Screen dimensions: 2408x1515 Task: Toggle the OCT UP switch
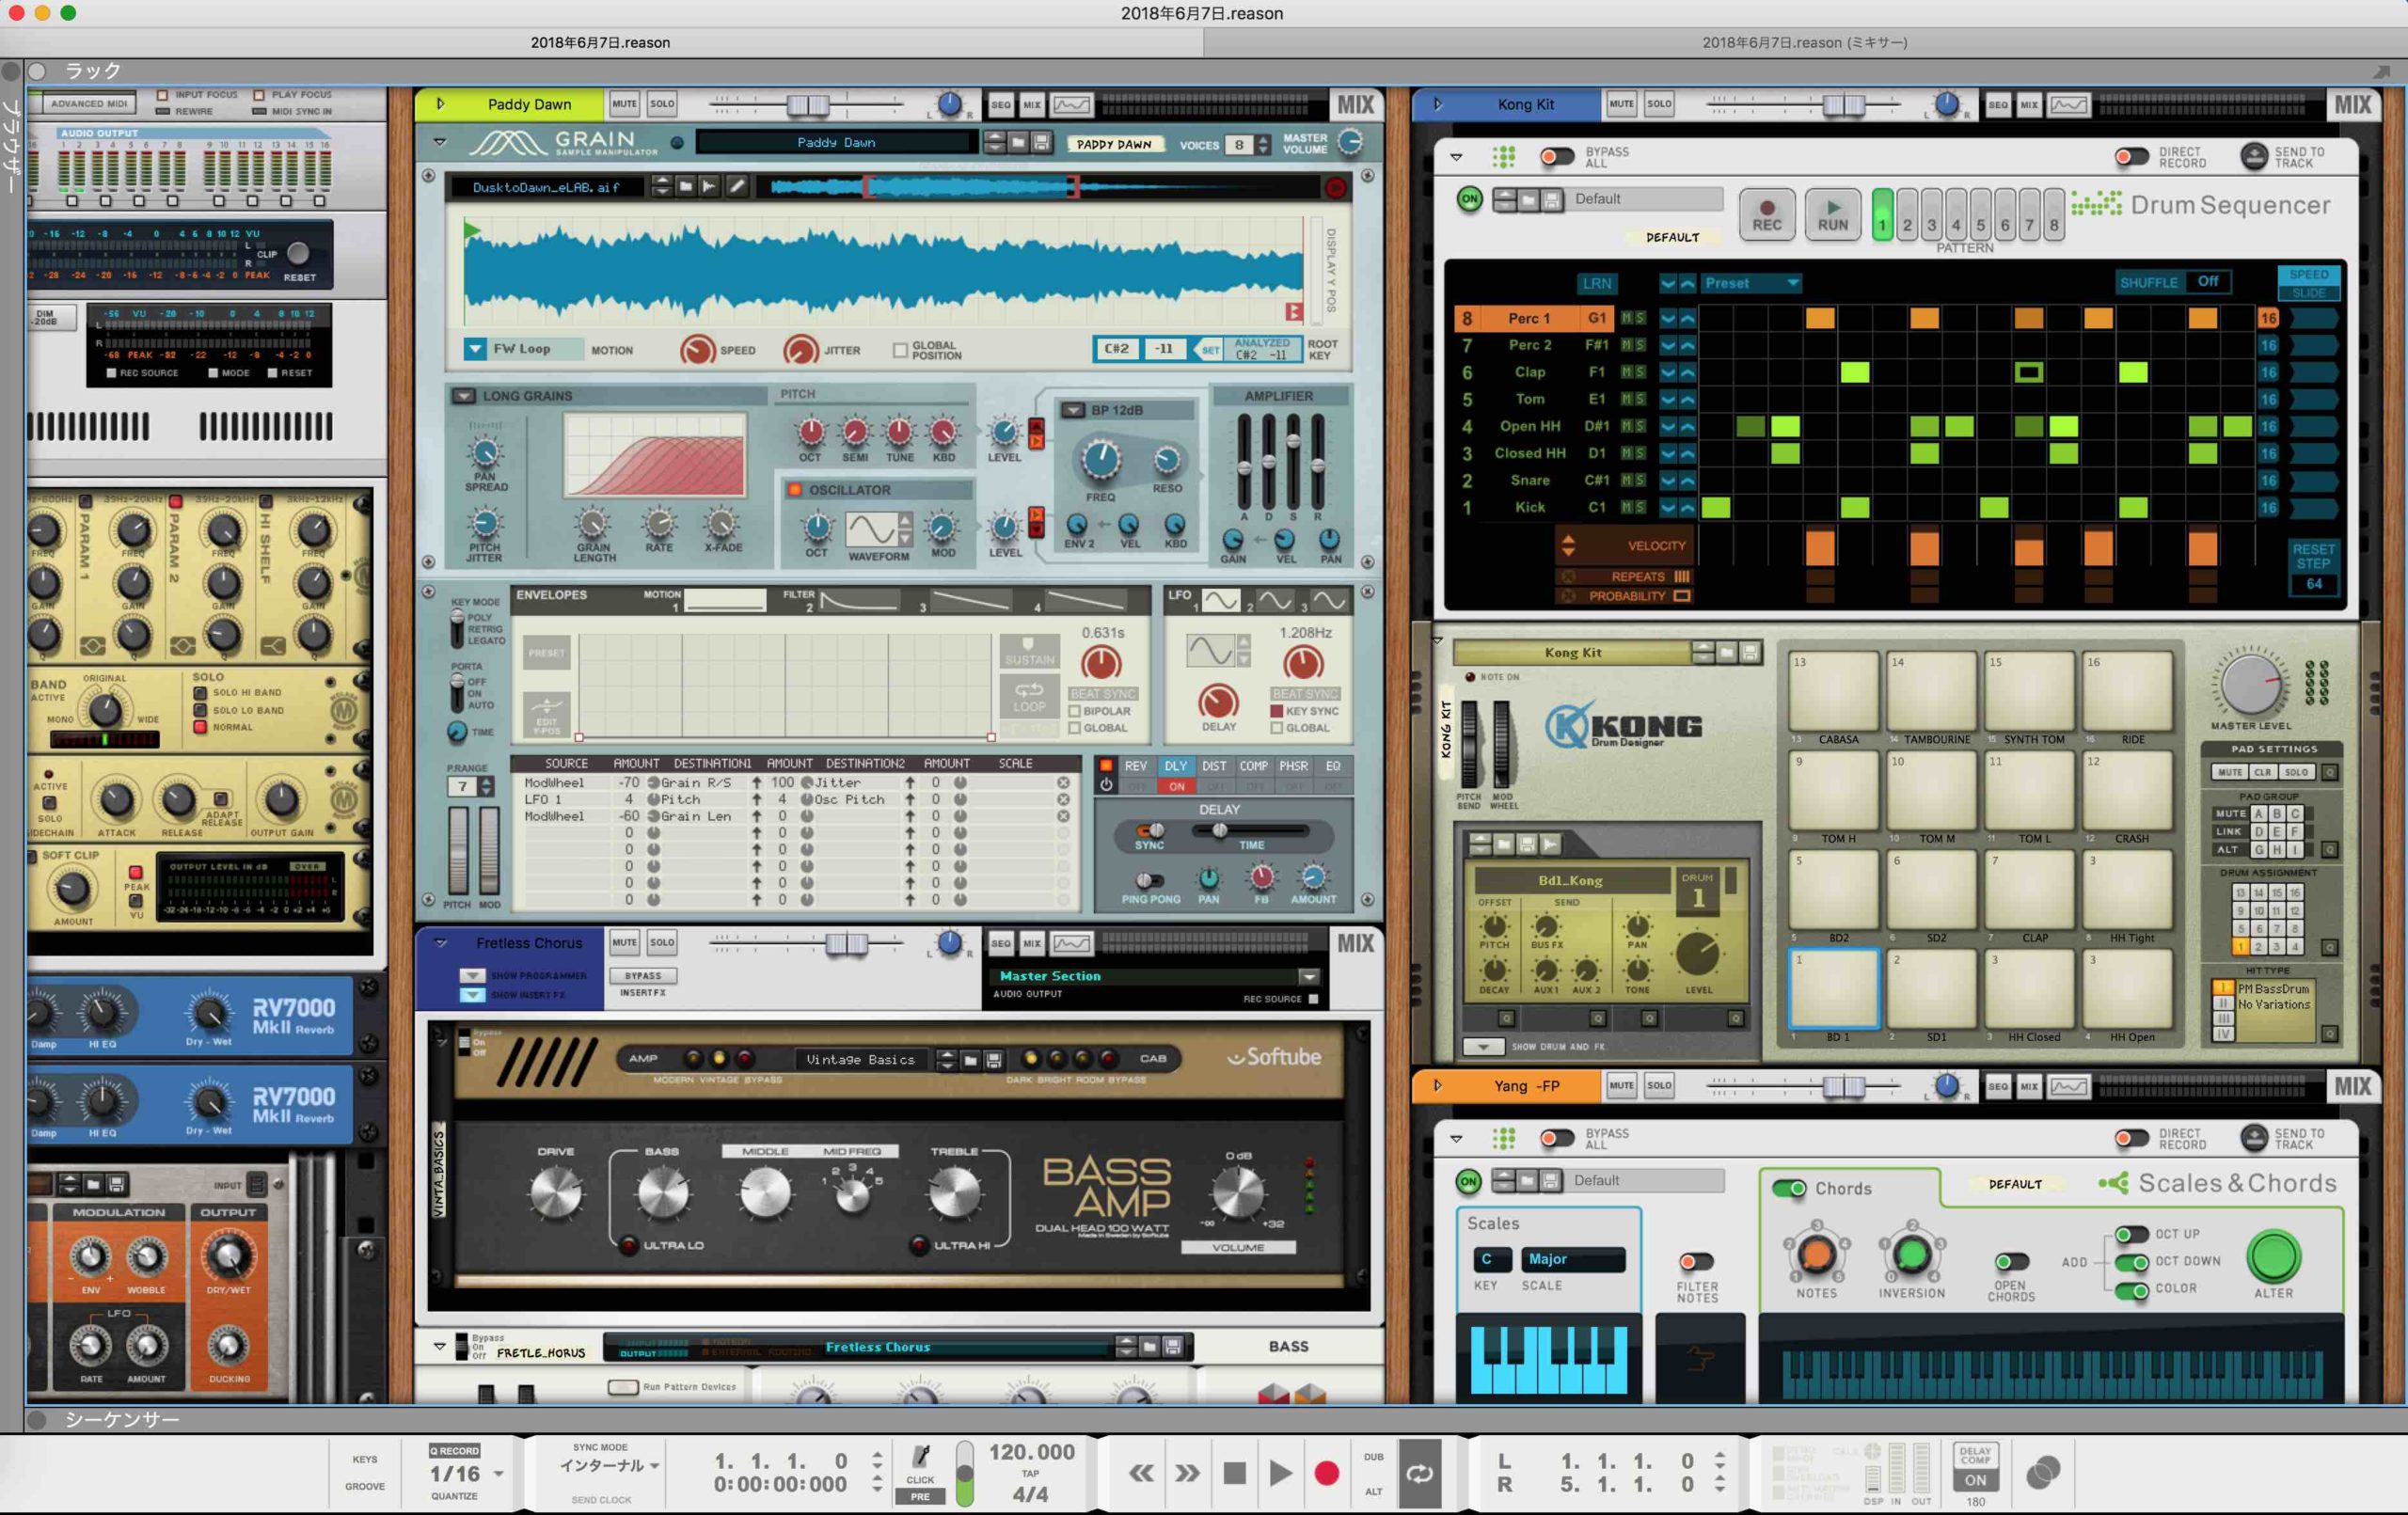coord(2131,1234)
